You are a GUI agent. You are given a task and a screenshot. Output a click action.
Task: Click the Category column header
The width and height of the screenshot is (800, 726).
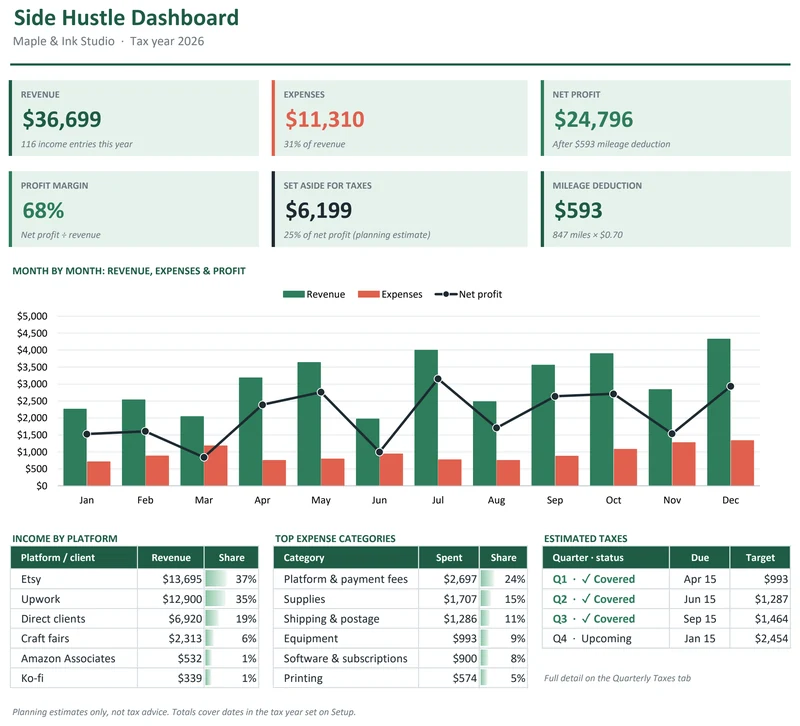(346, 558)
